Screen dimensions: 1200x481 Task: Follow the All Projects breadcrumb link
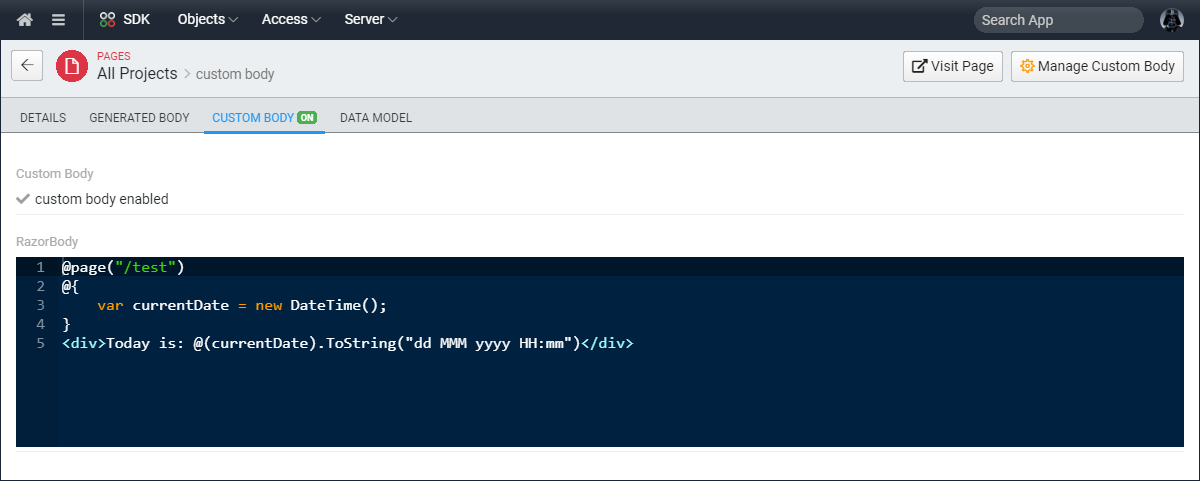137,73
